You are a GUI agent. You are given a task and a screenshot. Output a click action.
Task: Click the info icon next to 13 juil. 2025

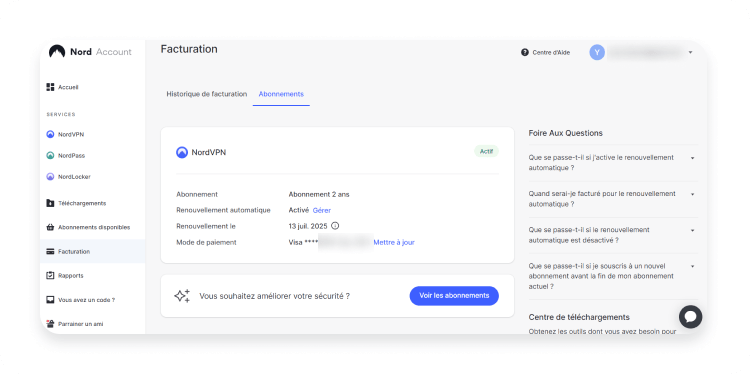[335, 226]
